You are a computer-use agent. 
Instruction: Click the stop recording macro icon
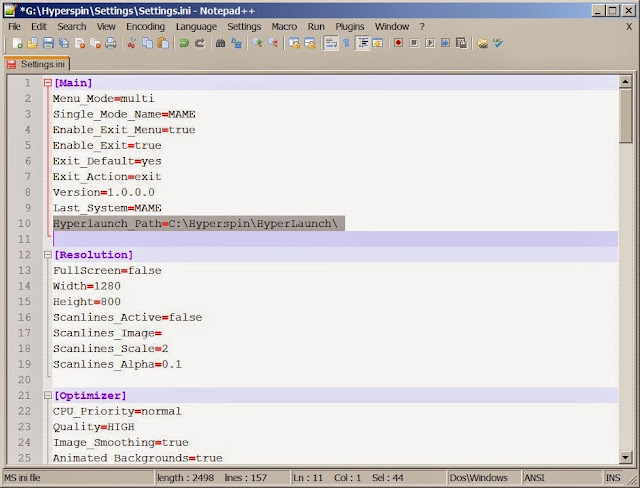[x=414, y=43]
